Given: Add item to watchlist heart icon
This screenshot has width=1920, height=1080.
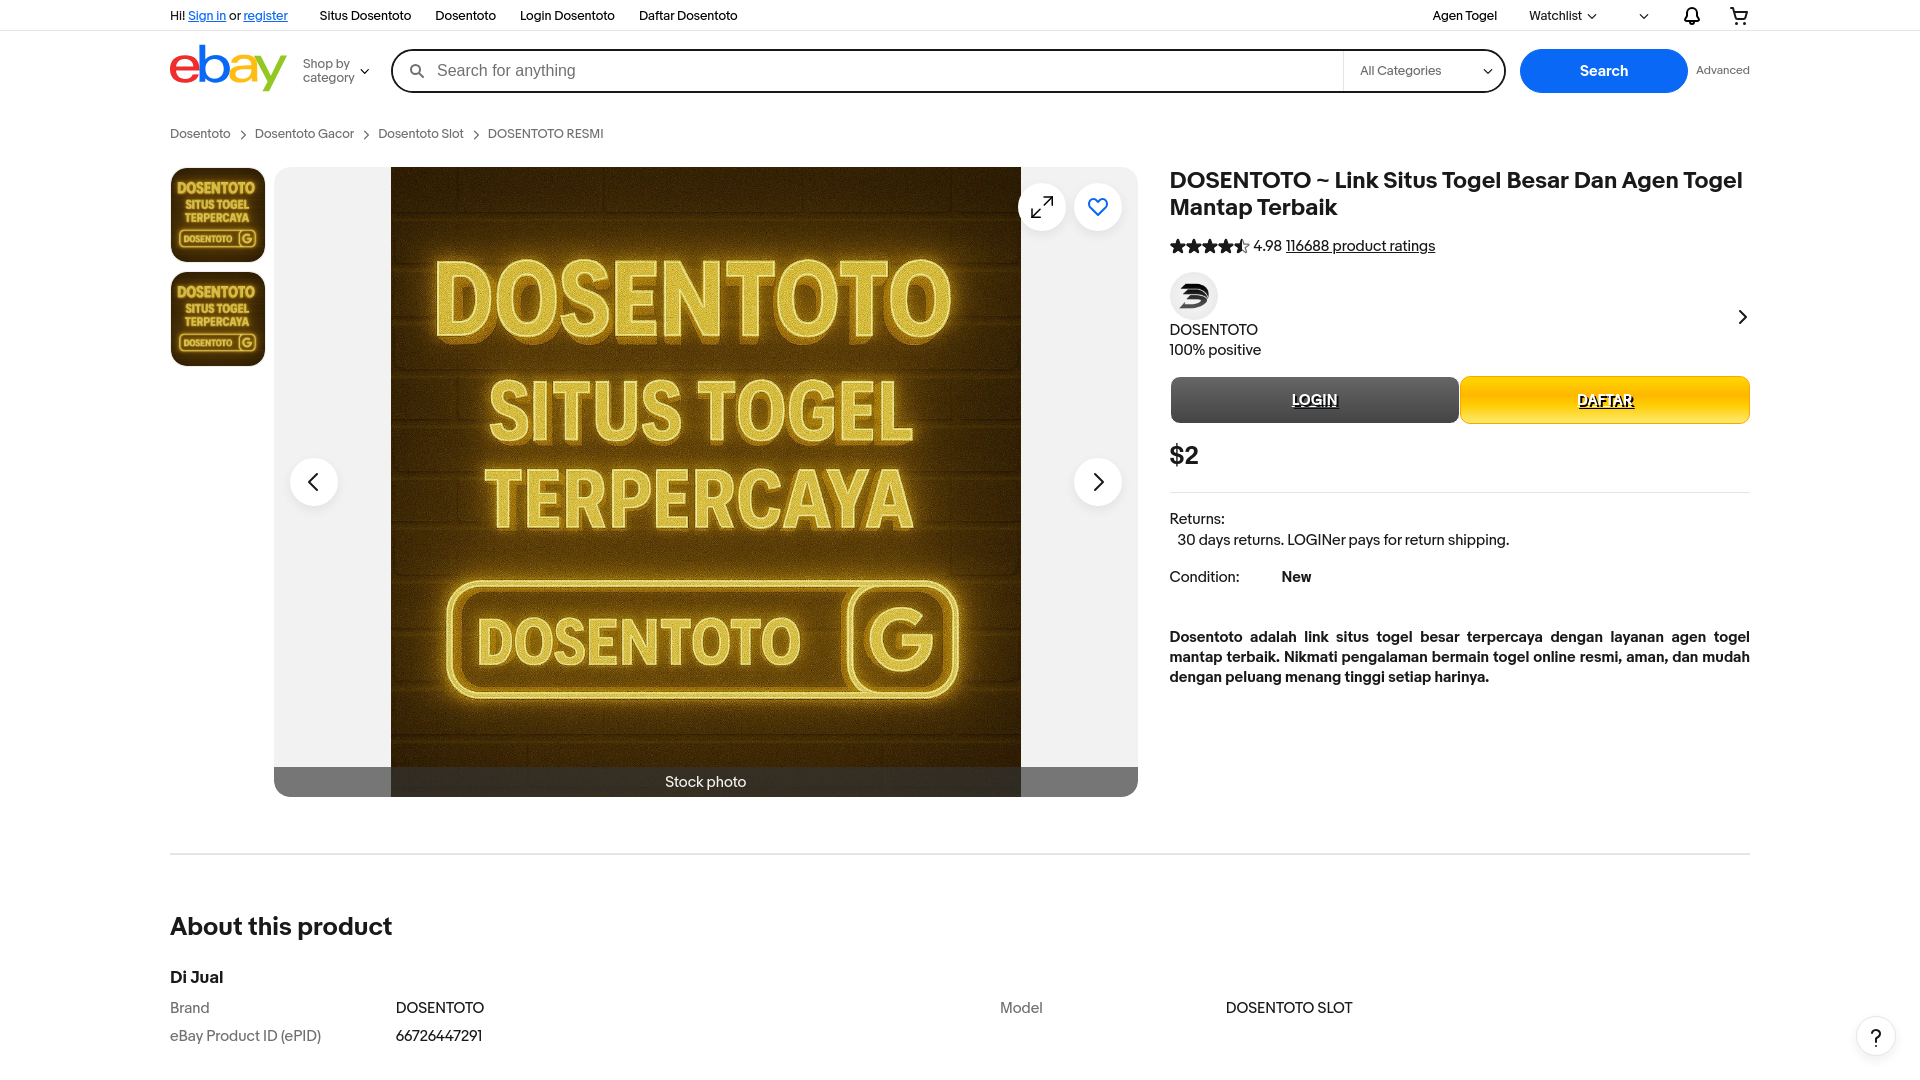Looking at the screenshot, I should coord(1097,207).
